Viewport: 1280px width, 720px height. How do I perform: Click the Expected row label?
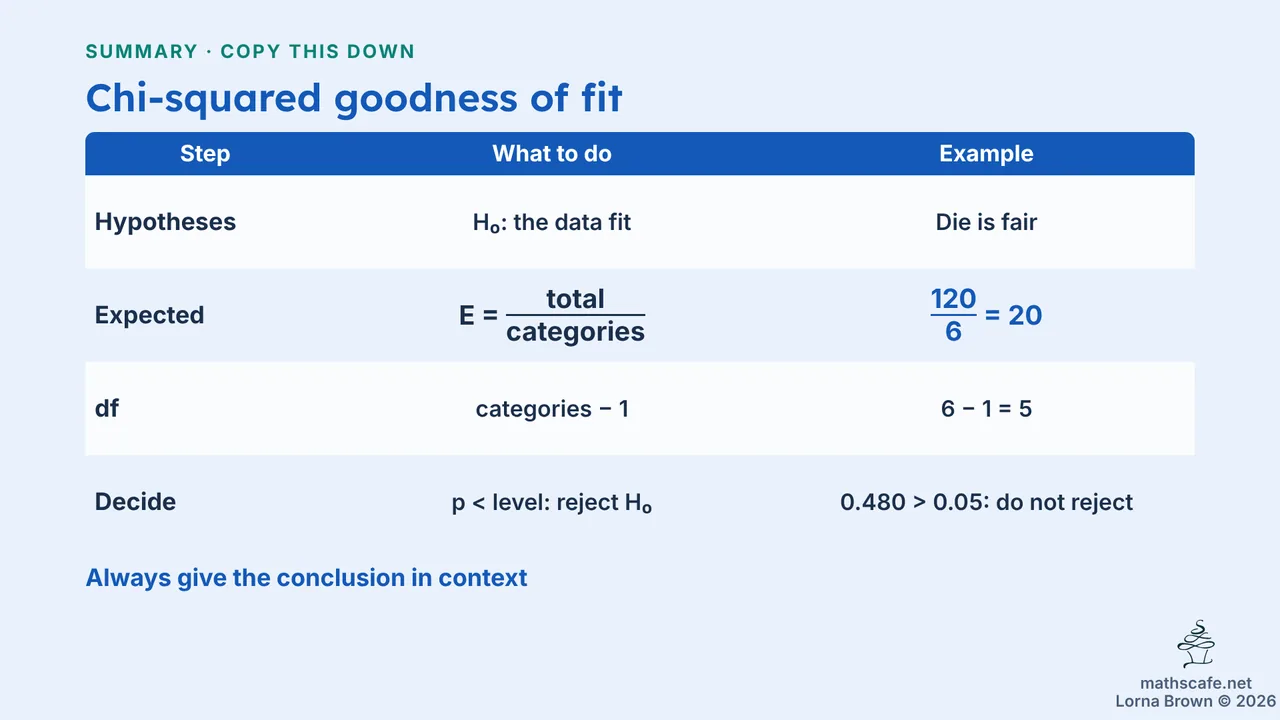click(x=149, y=315)
